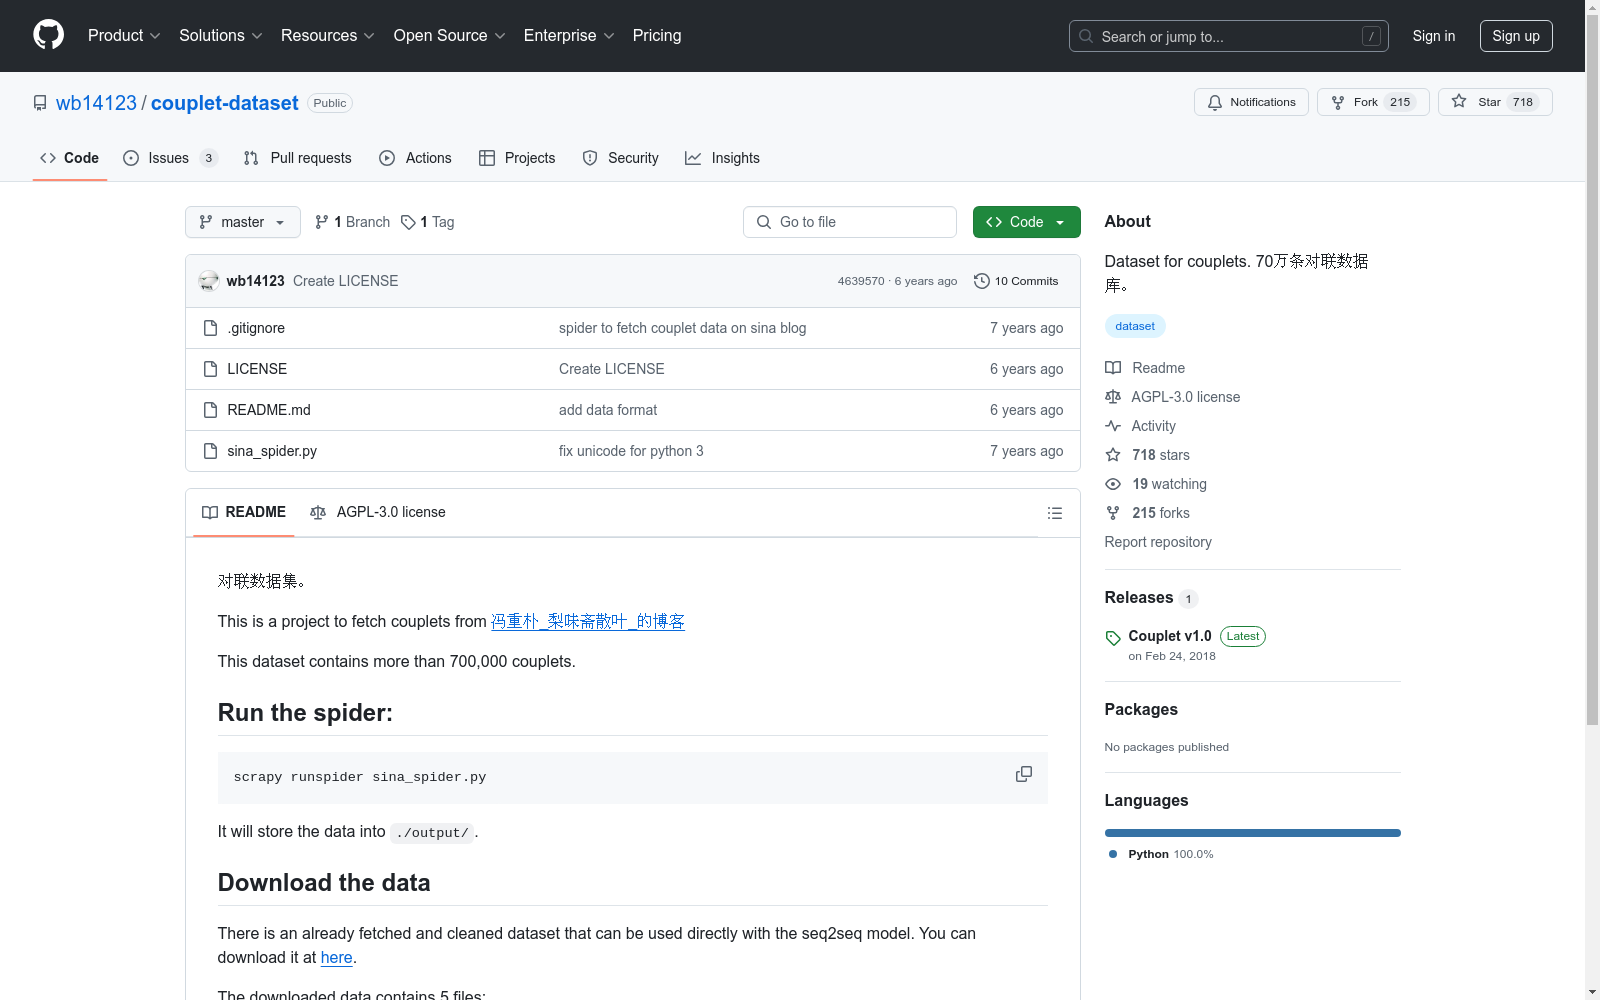Image resolution: width=1600 pixels, height=1000 pixels.
Task: Open the Issues tab
Action: [170, 158]
